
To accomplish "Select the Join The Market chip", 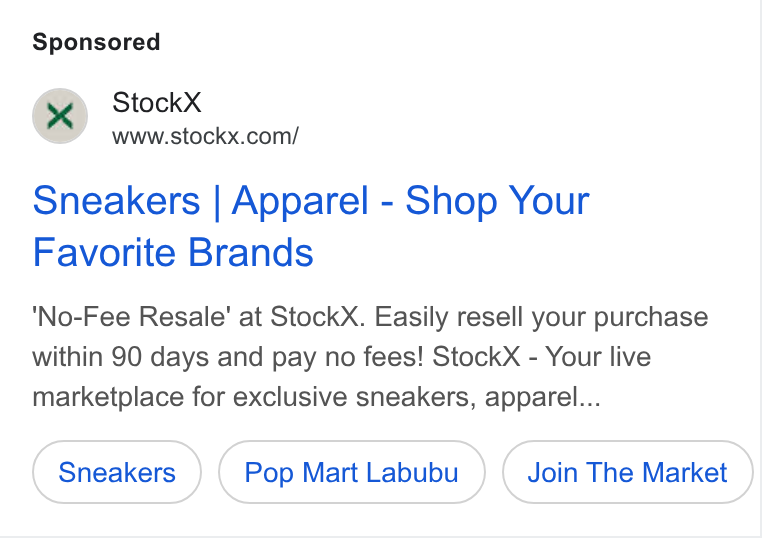I will click(627, 472).
